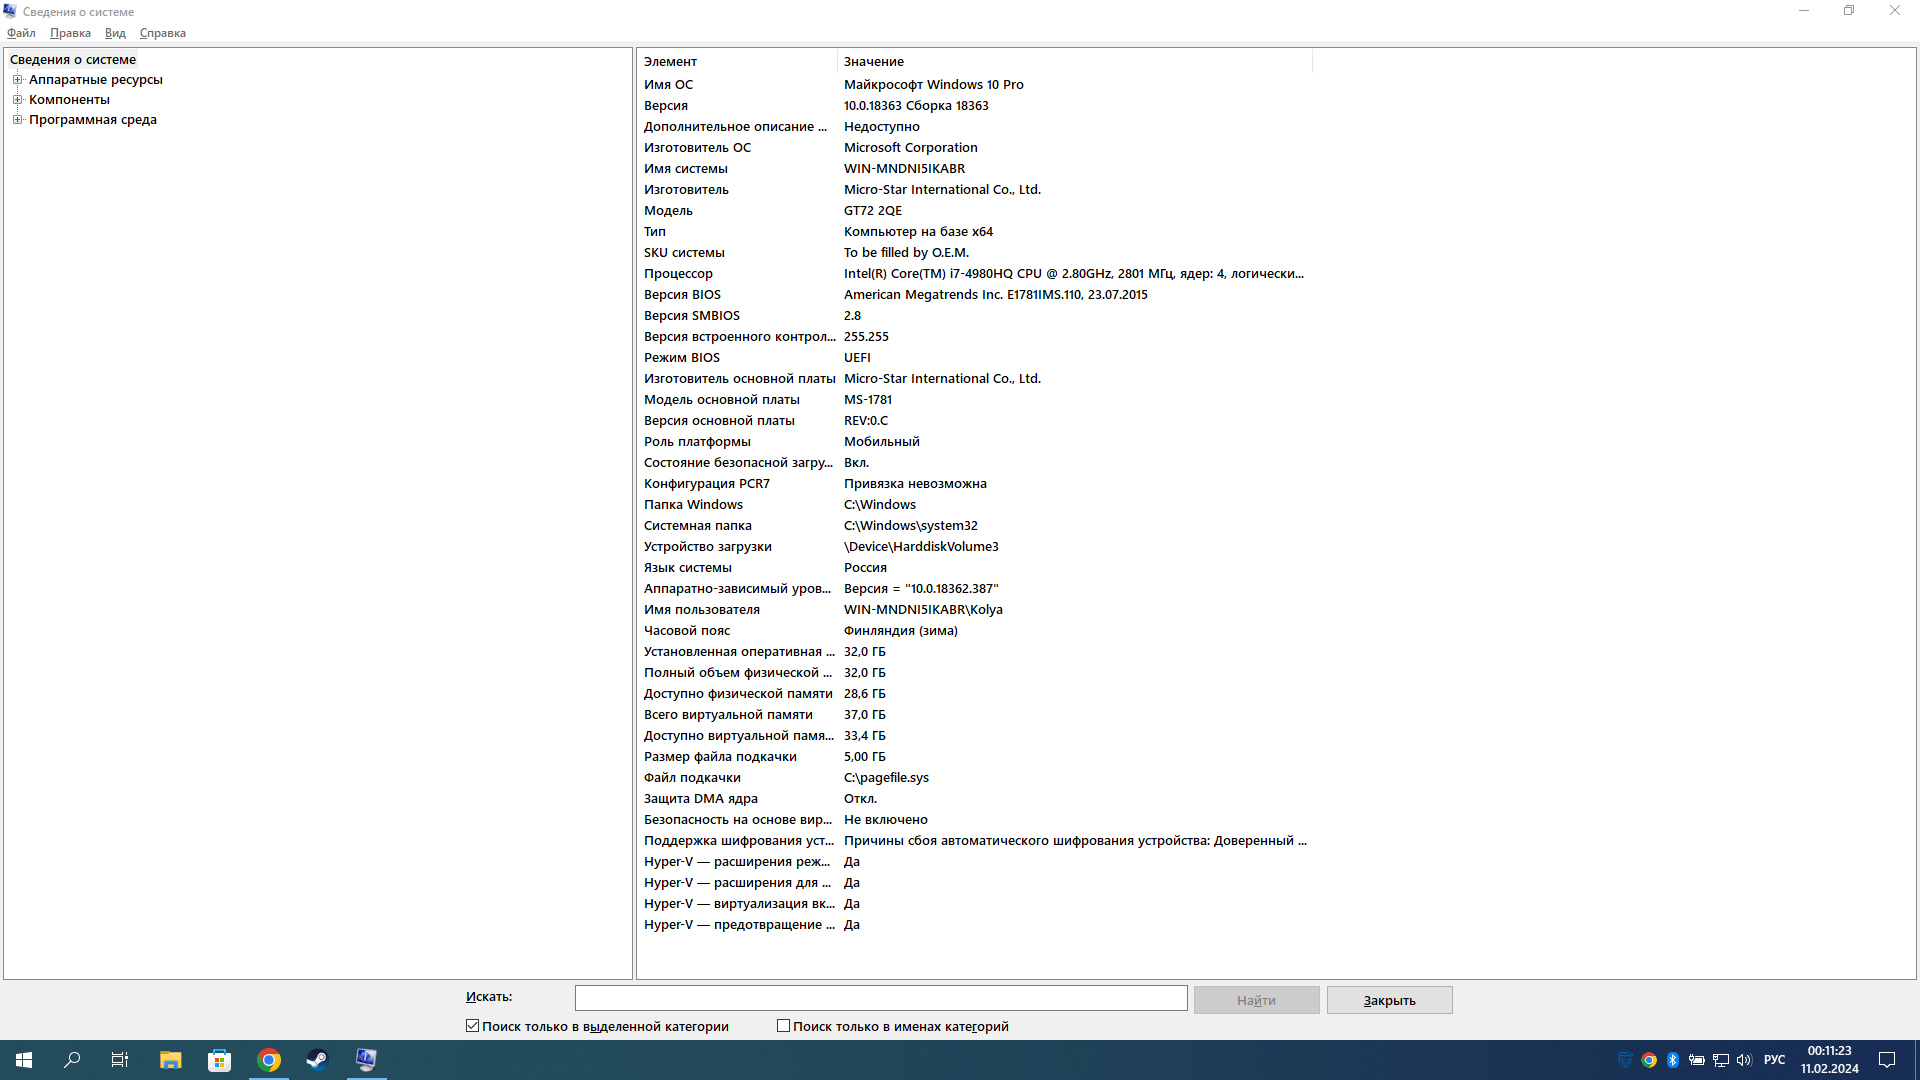Click the 'Привязка невозможна' value
1920x1080 pixels.
915,484
